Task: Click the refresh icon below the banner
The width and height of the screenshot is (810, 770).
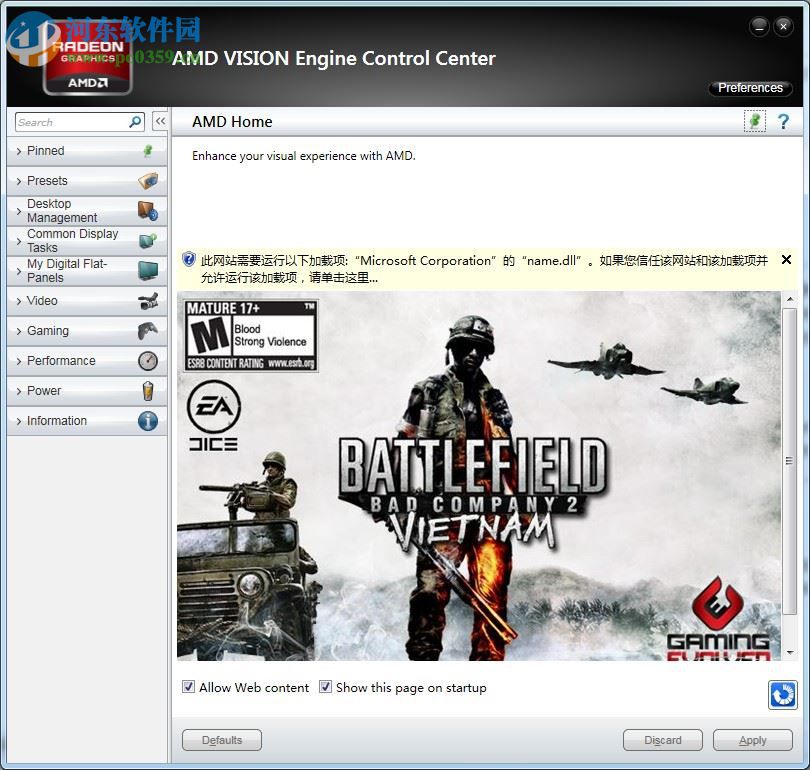Action: (x=783, y=694)
